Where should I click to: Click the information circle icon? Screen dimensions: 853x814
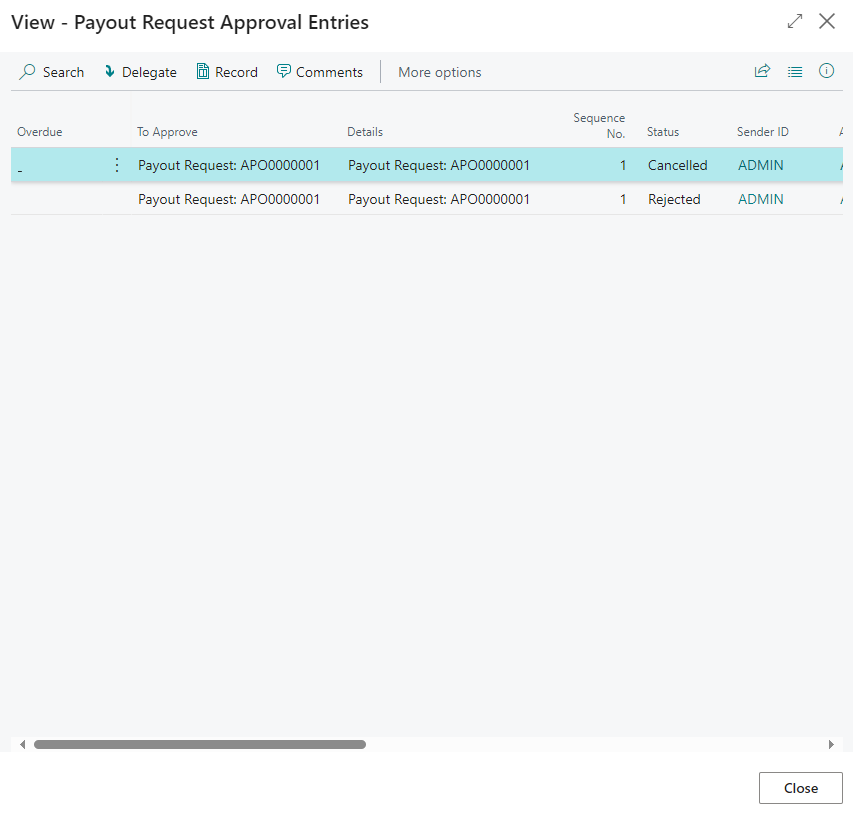(x=825, y=71)
